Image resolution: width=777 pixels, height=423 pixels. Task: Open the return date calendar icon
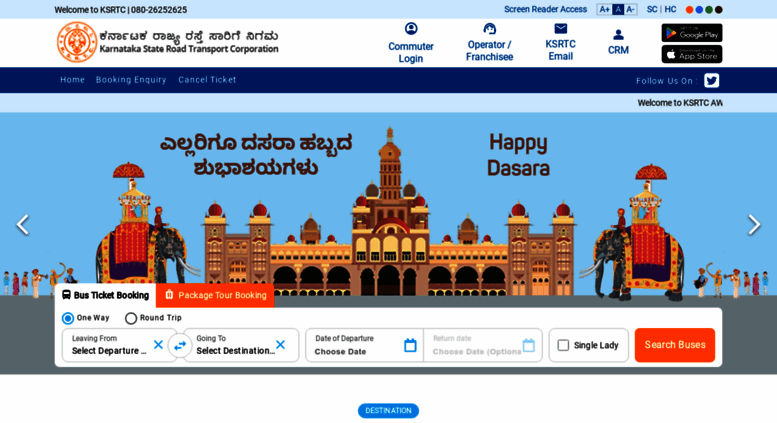[x=529, y=345]
